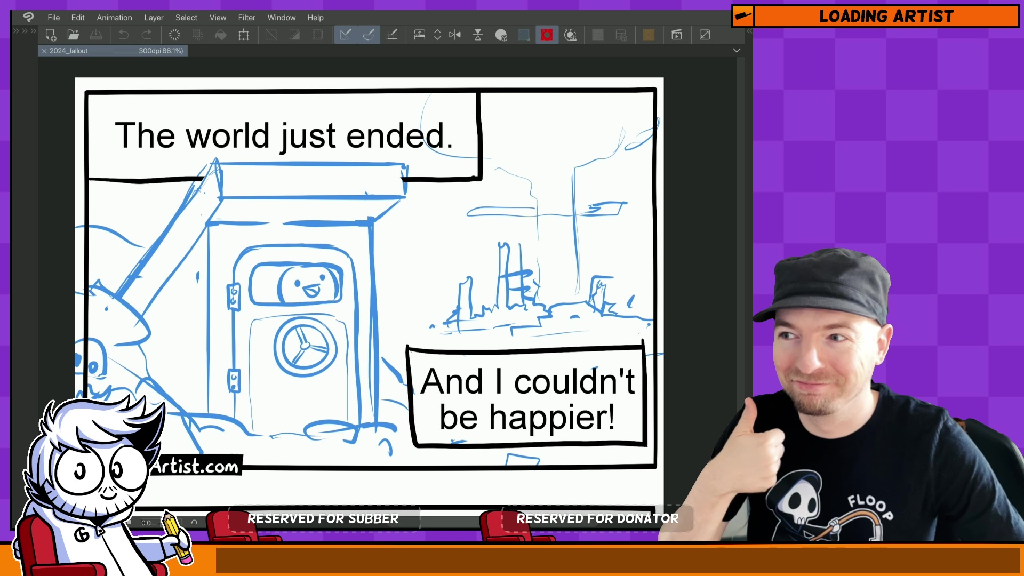
Task: Click the Save icon in the command bar
Action: click(96, 35)
